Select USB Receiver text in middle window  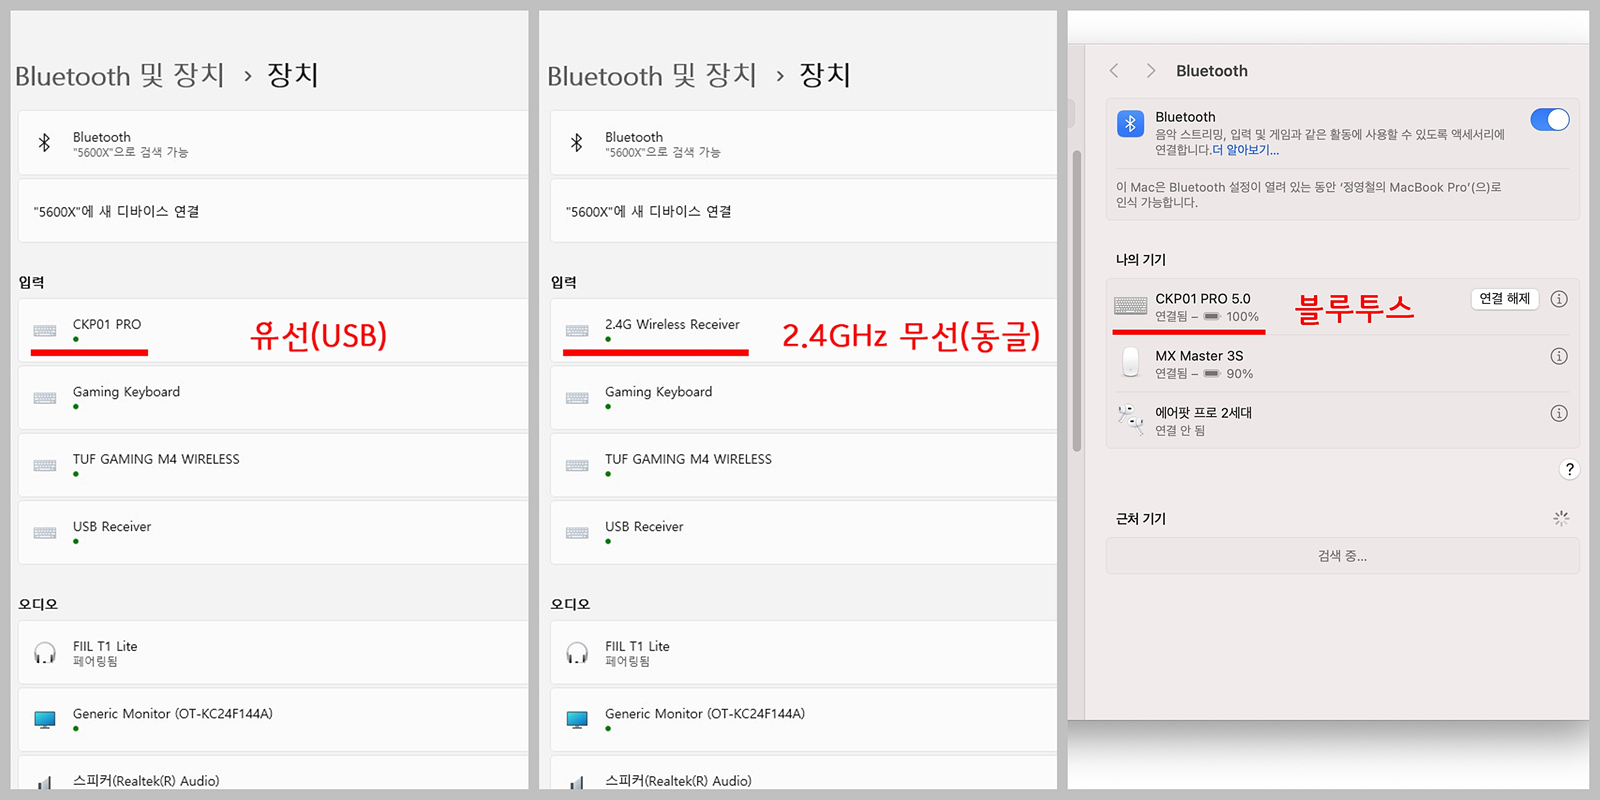(644, 526)
